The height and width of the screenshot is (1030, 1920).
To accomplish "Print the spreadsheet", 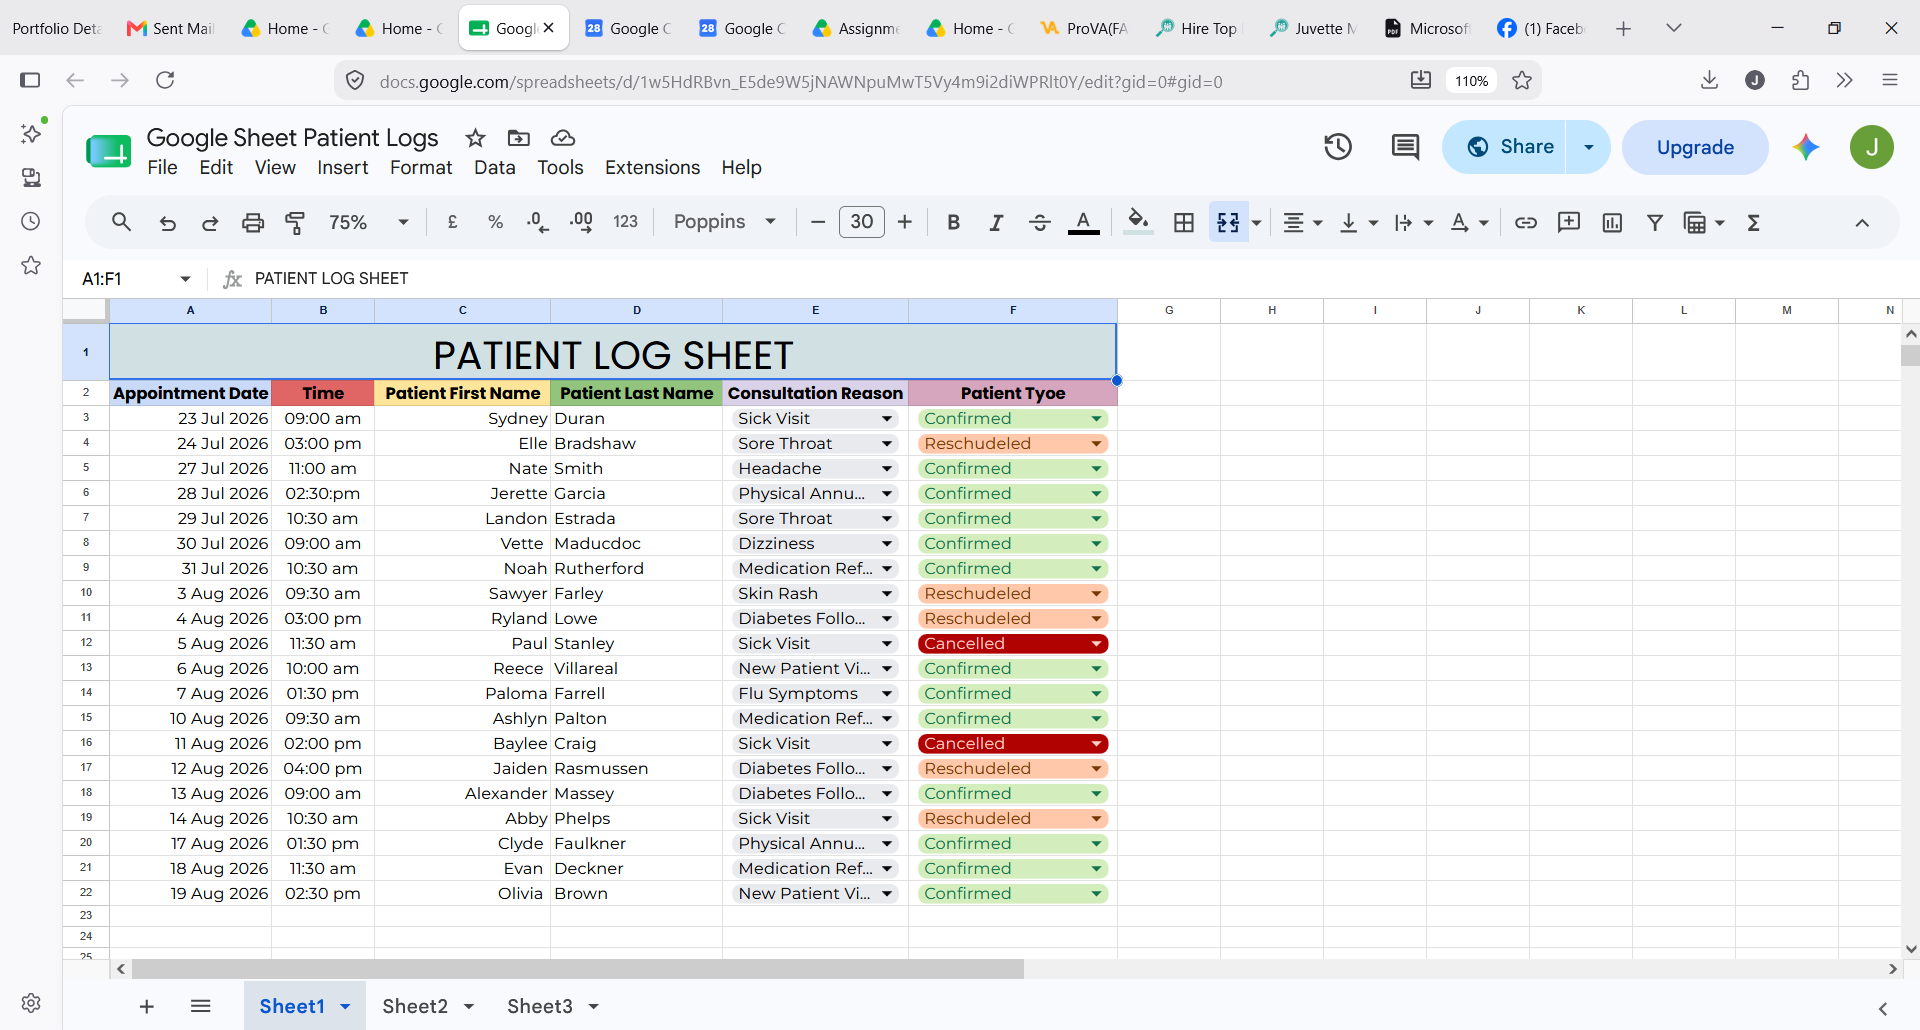I will point(253,222).
